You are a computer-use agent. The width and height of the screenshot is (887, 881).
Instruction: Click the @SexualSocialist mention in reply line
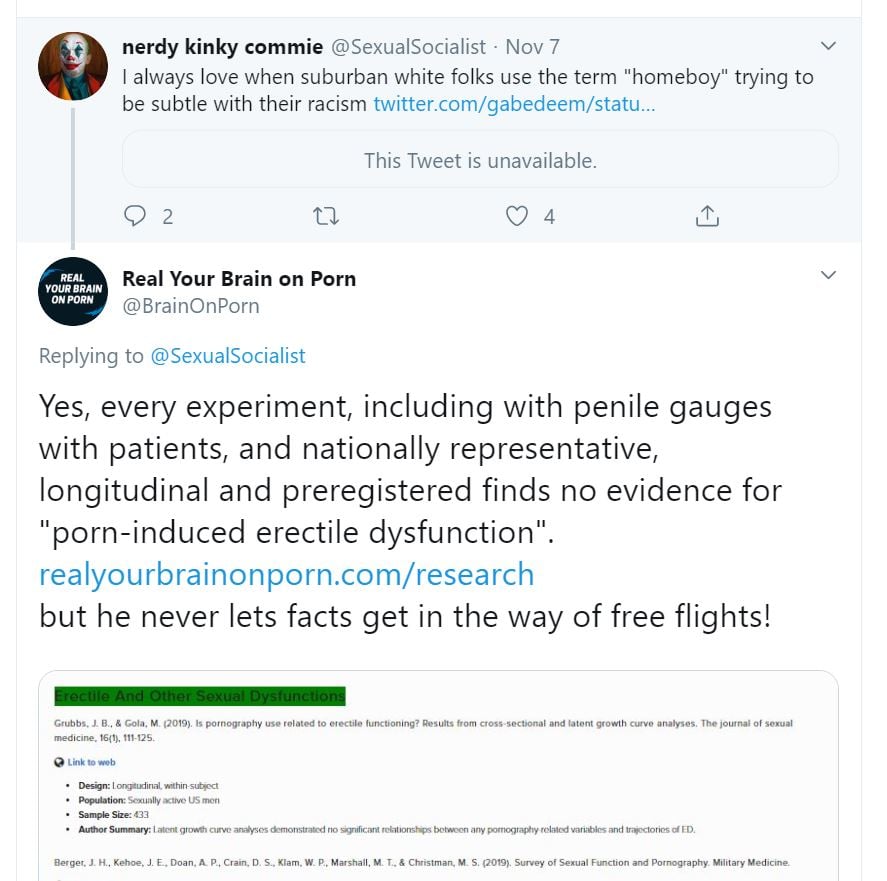click(x=228, y=356)
